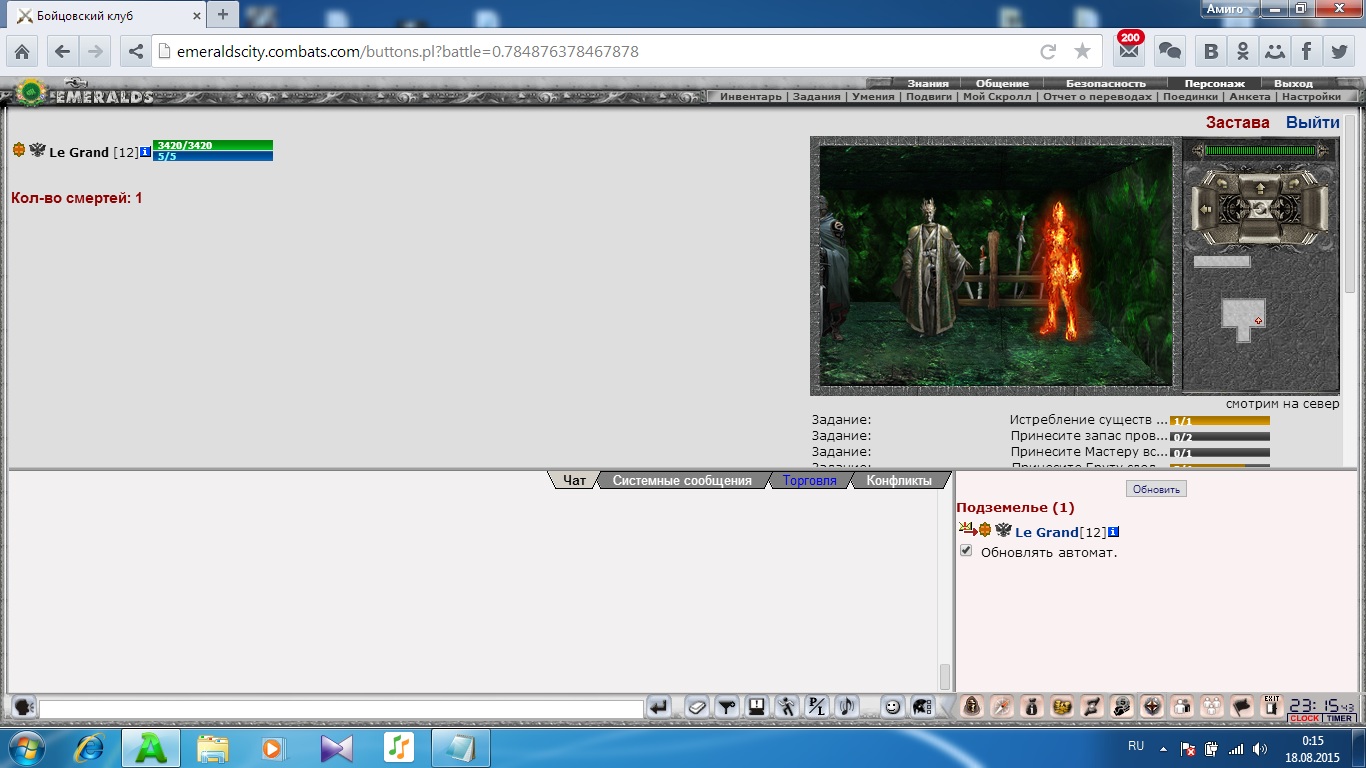Image resolution: width=1366 pixels, height=768 pixels.
Task: Send chat message with the enter arrow
Action: click(658, 706)
